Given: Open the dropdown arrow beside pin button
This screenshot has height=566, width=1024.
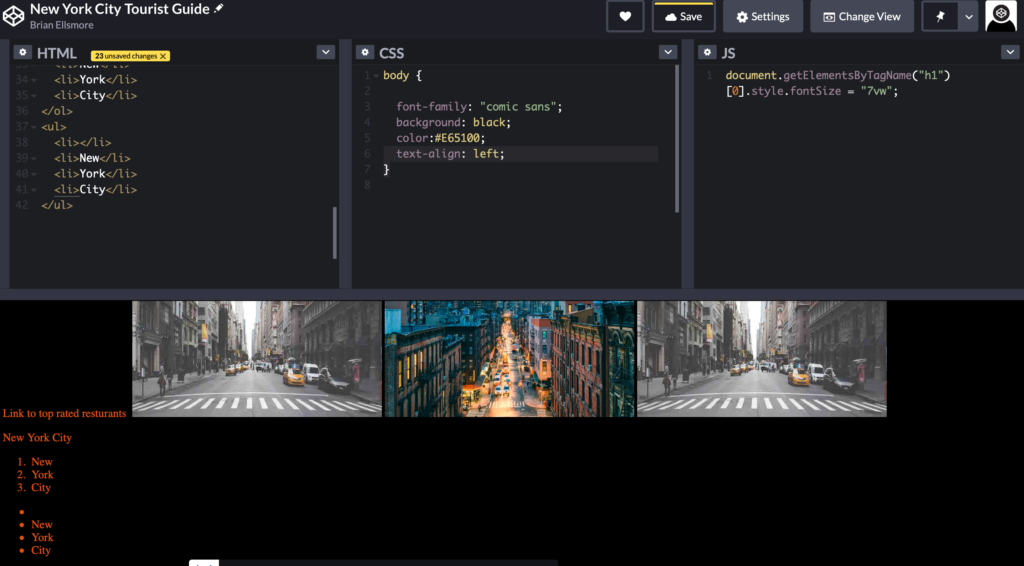Looking at the screenshot, I should click(968, 16).
